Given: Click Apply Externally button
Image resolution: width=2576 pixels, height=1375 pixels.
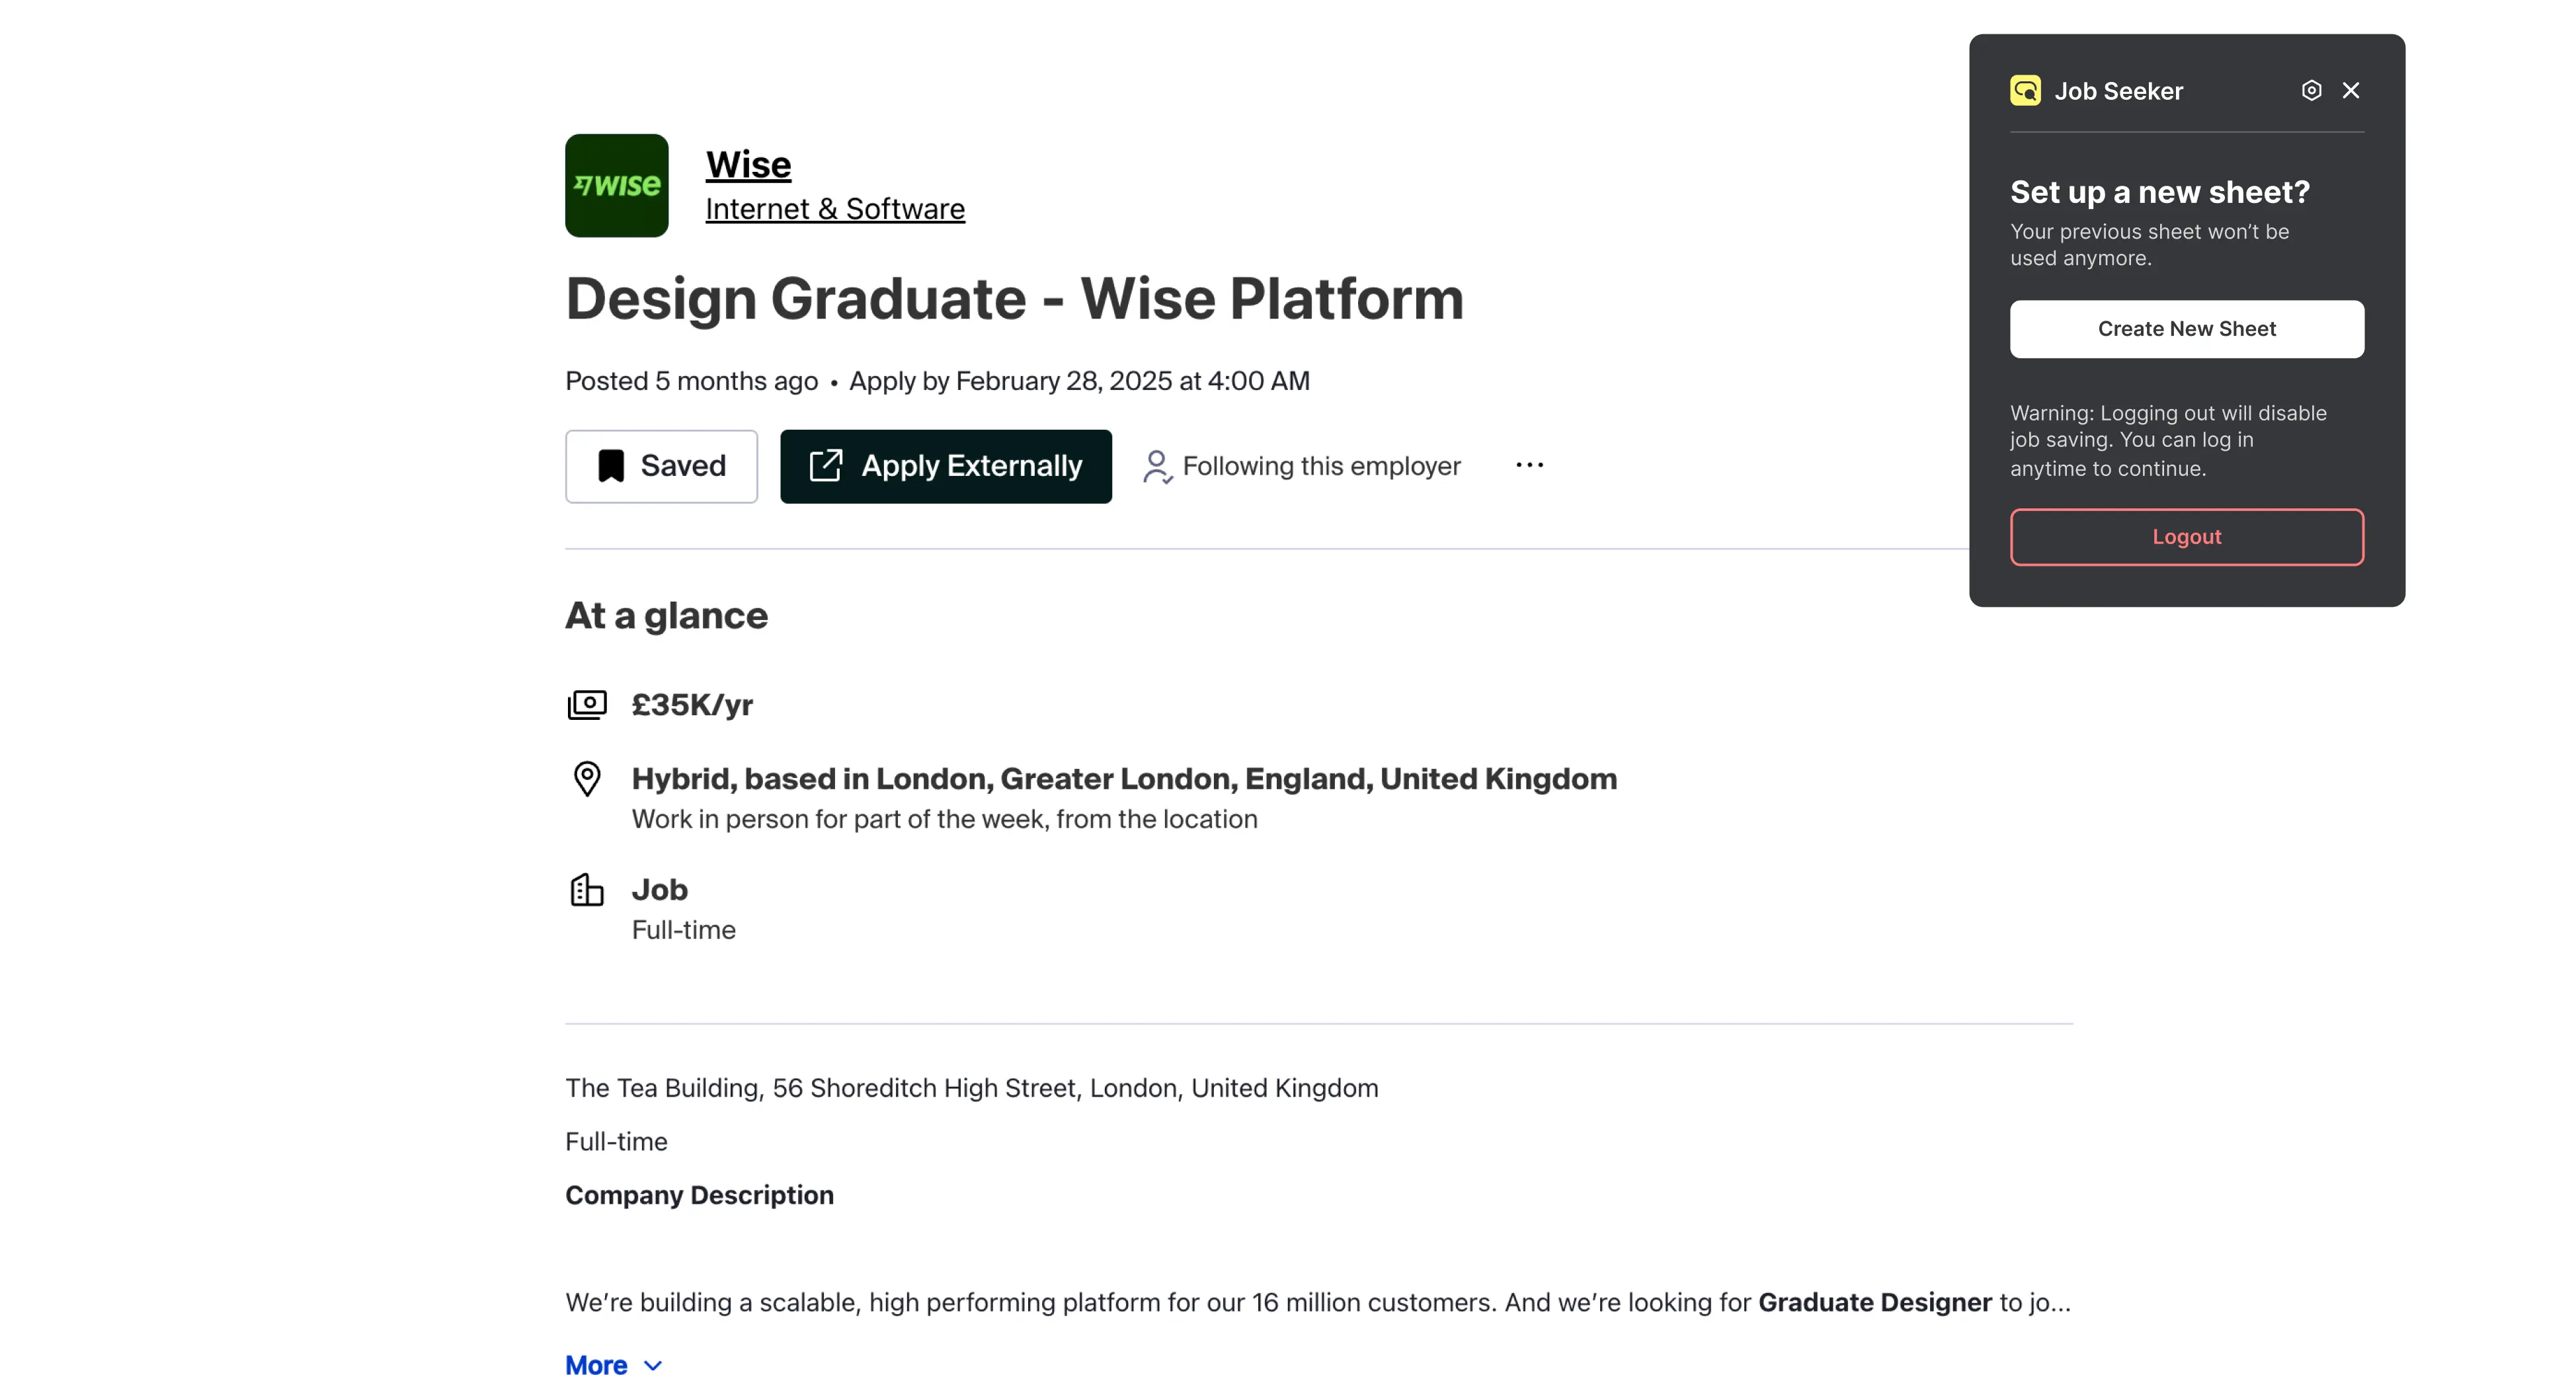Looking at the screenshot, I should (945, 466).
